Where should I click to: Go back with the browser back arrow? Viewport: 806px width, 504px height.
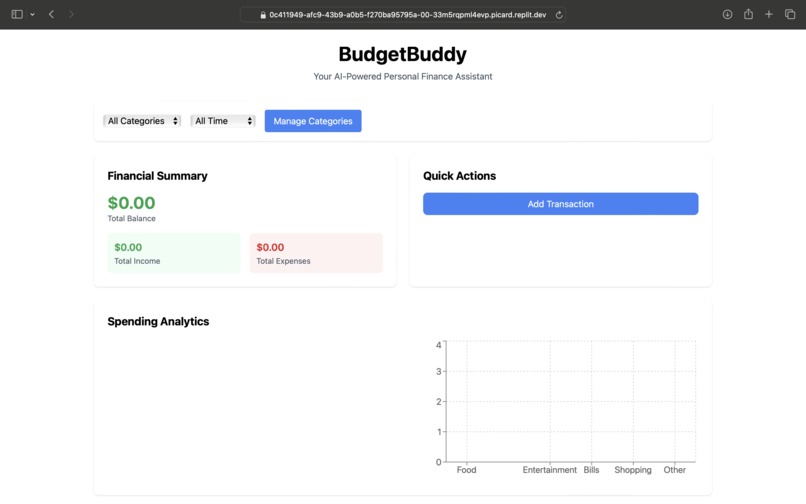[51, 14]
